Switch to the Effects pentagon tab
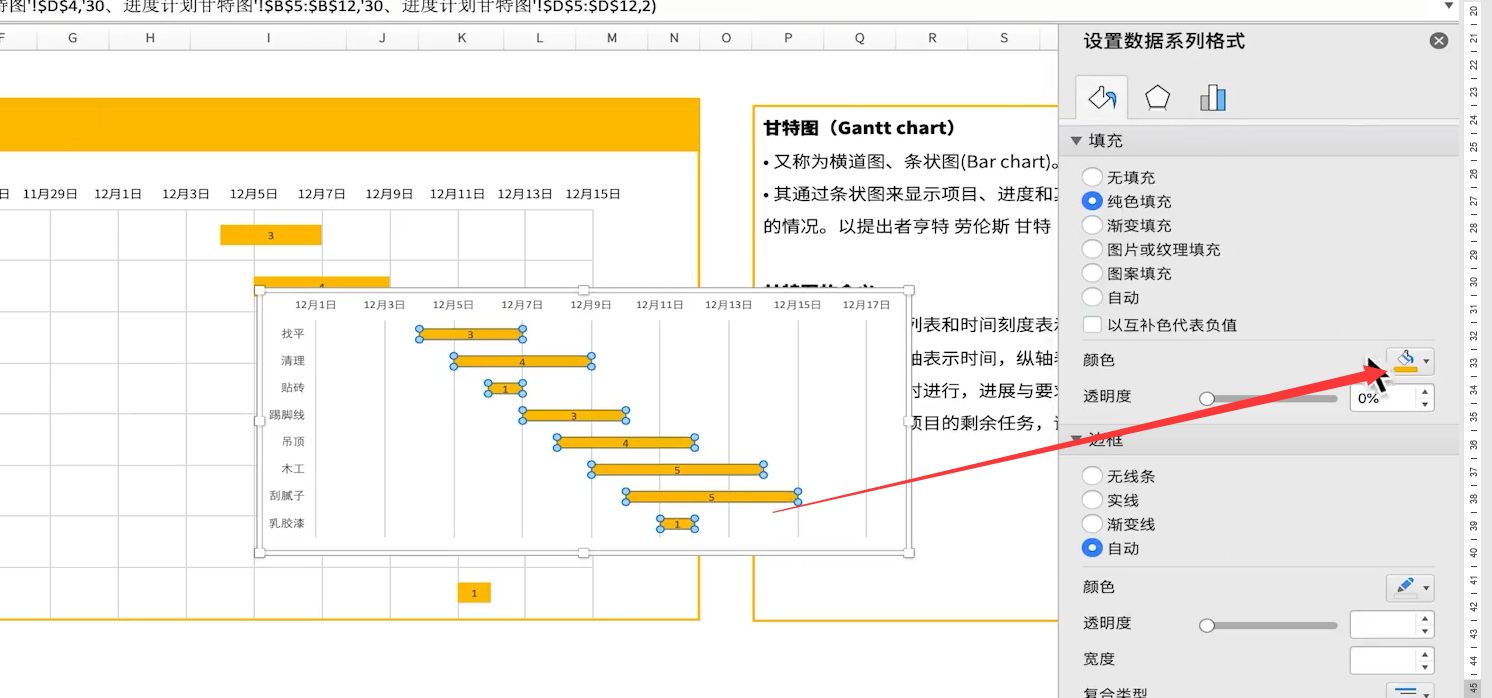Image resolution: width=1492 pixels, height=698 pixels. (1157, 97)
